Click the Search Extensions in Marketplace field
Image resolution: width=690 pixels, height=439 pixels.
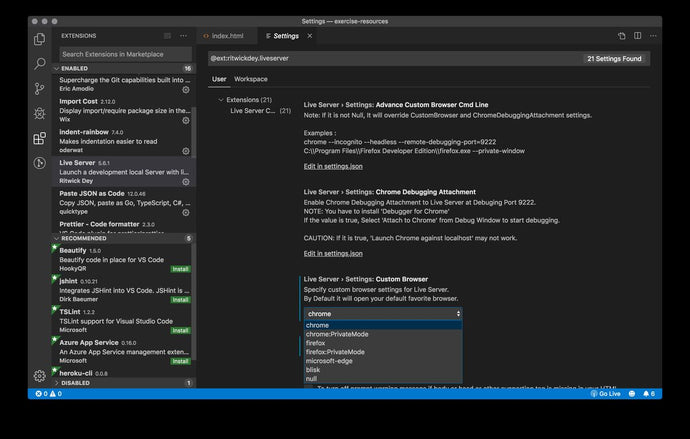coord(124,54)
